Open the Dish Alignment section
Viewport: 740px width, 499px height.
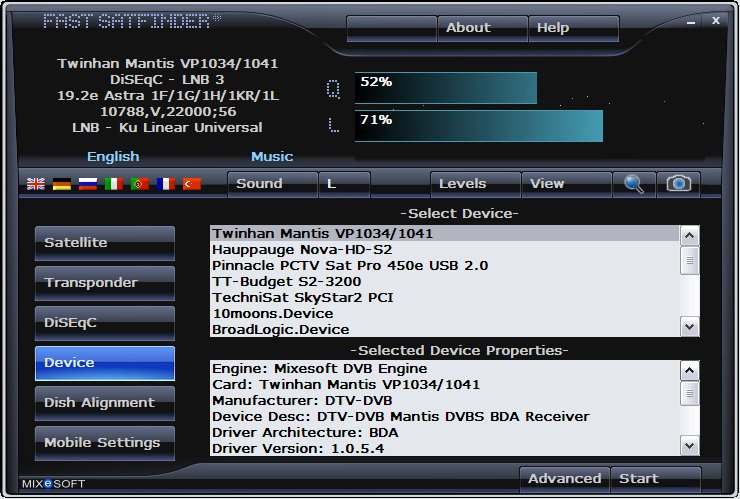[105, 403]
